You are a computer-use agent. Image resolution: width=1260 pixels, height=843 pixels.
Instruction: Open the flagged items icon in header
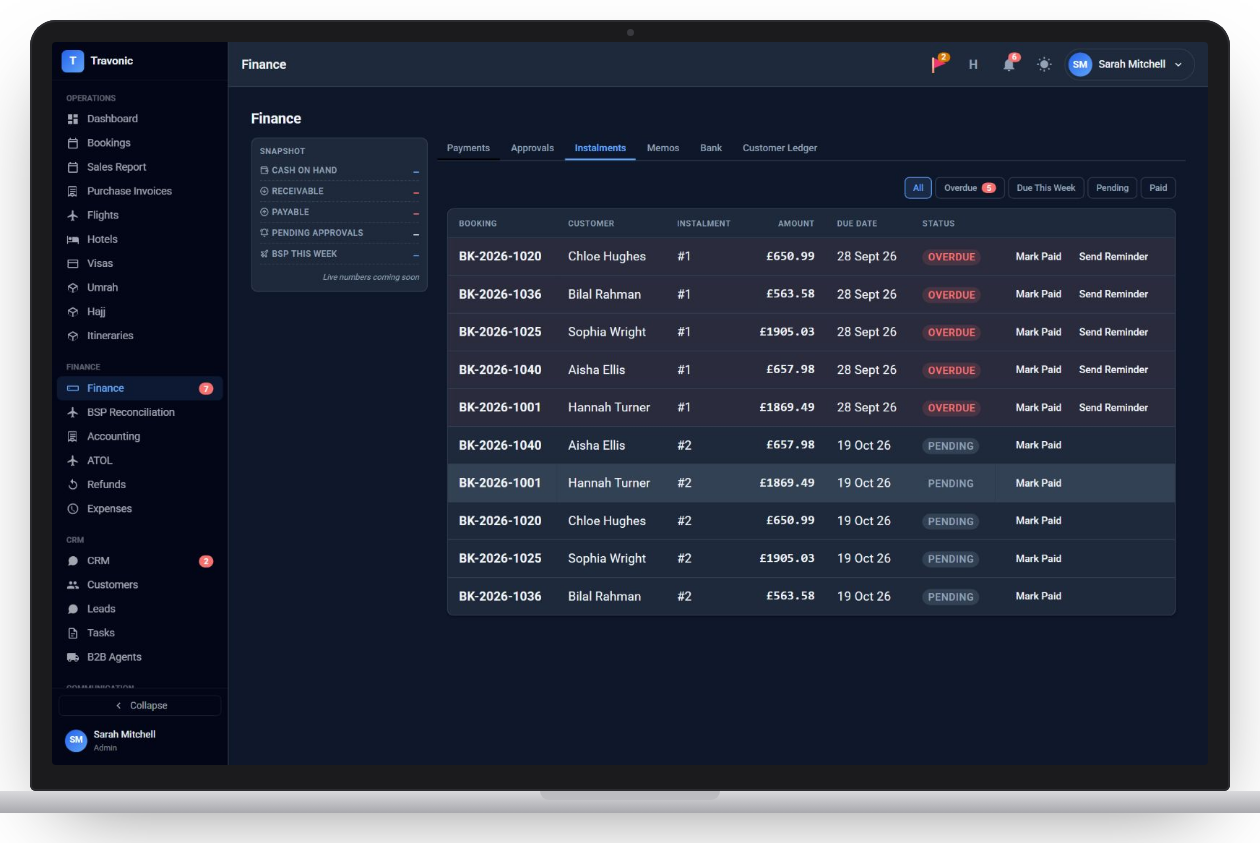tap(939, 64)
